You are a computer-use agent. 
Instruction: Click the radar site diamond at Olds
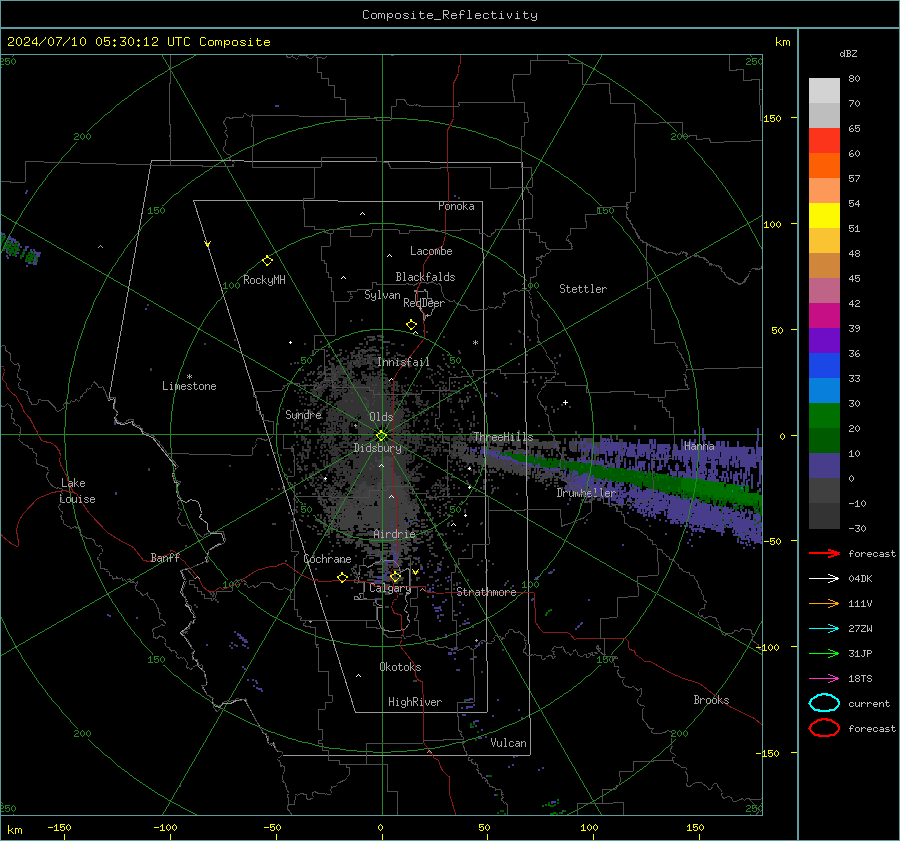pyautogui.click(x=381, y=436)
